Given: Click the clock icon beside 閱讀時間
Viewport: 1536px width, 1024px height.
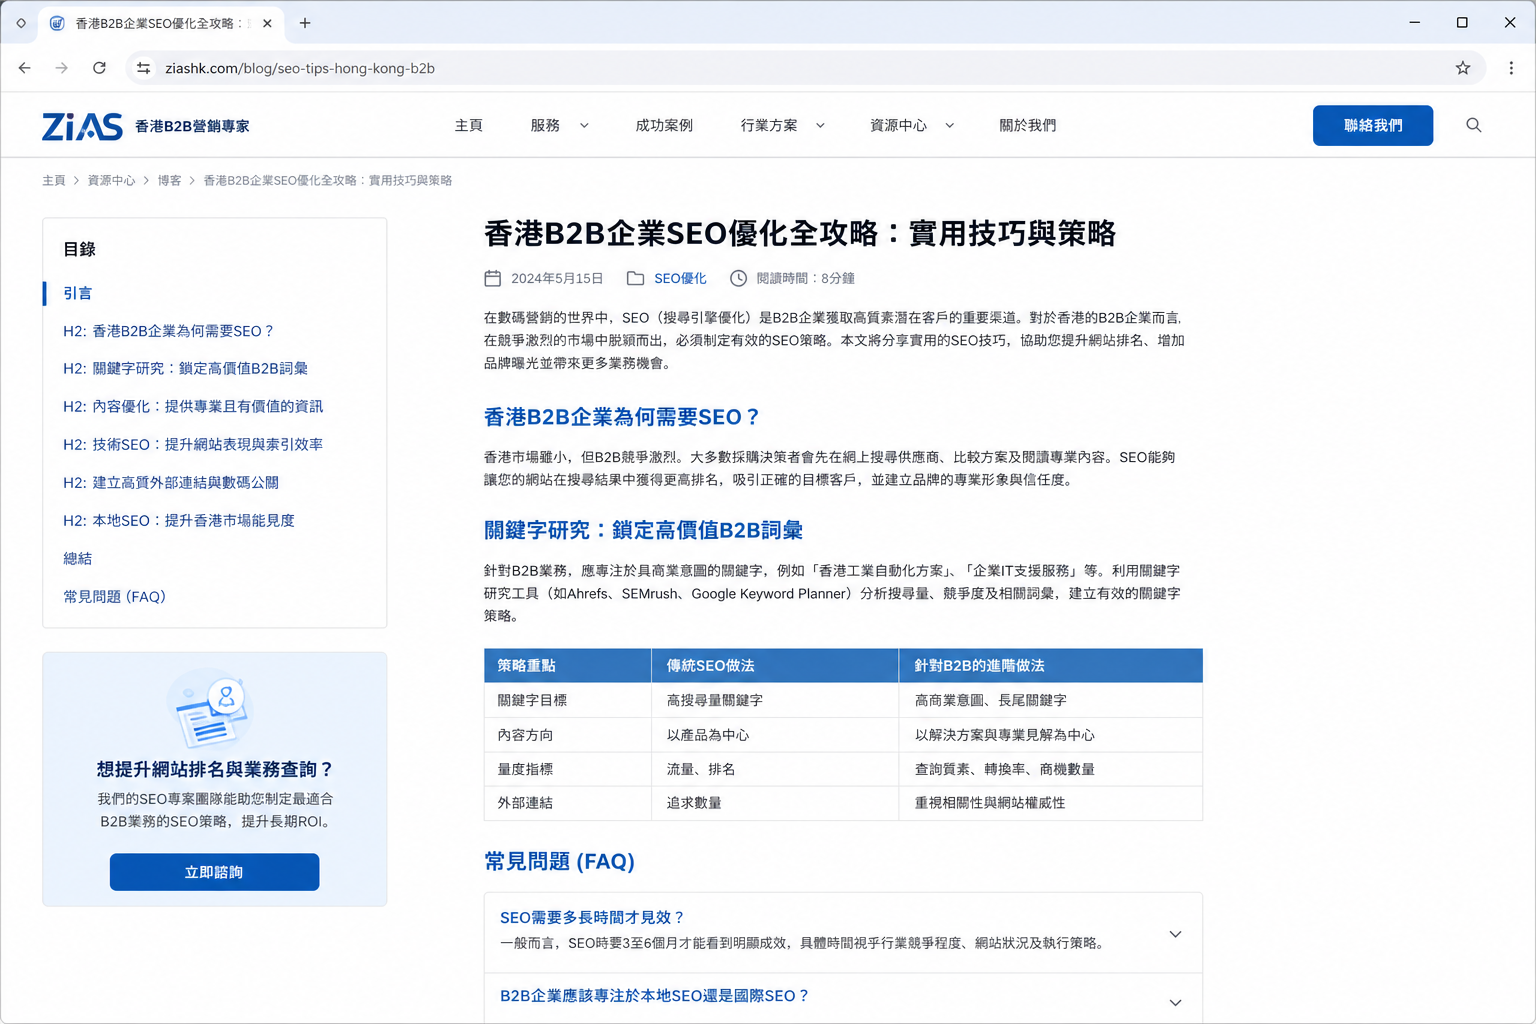Looking at the screenshot, I should pyautogui.click(x=738, y=278).
